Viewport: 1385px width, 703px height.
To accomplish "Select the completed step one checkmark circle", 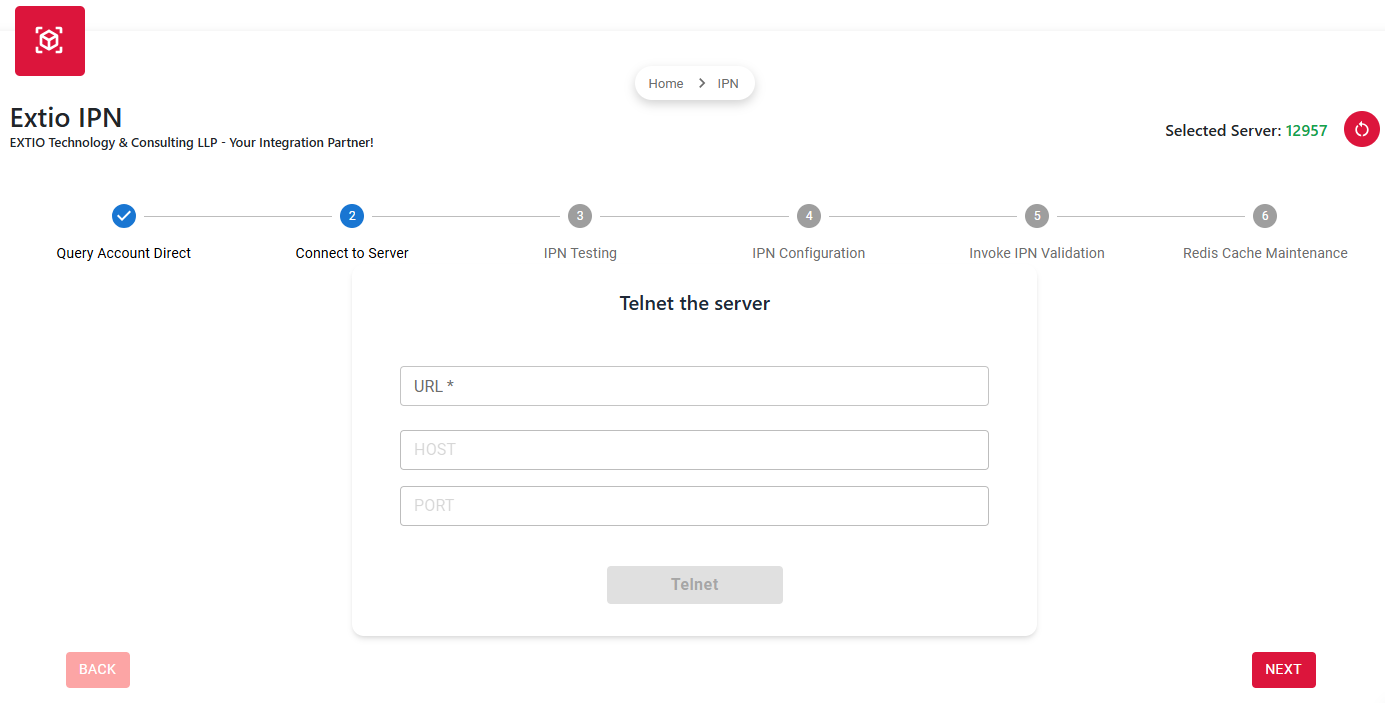I will tap(124, 216).
